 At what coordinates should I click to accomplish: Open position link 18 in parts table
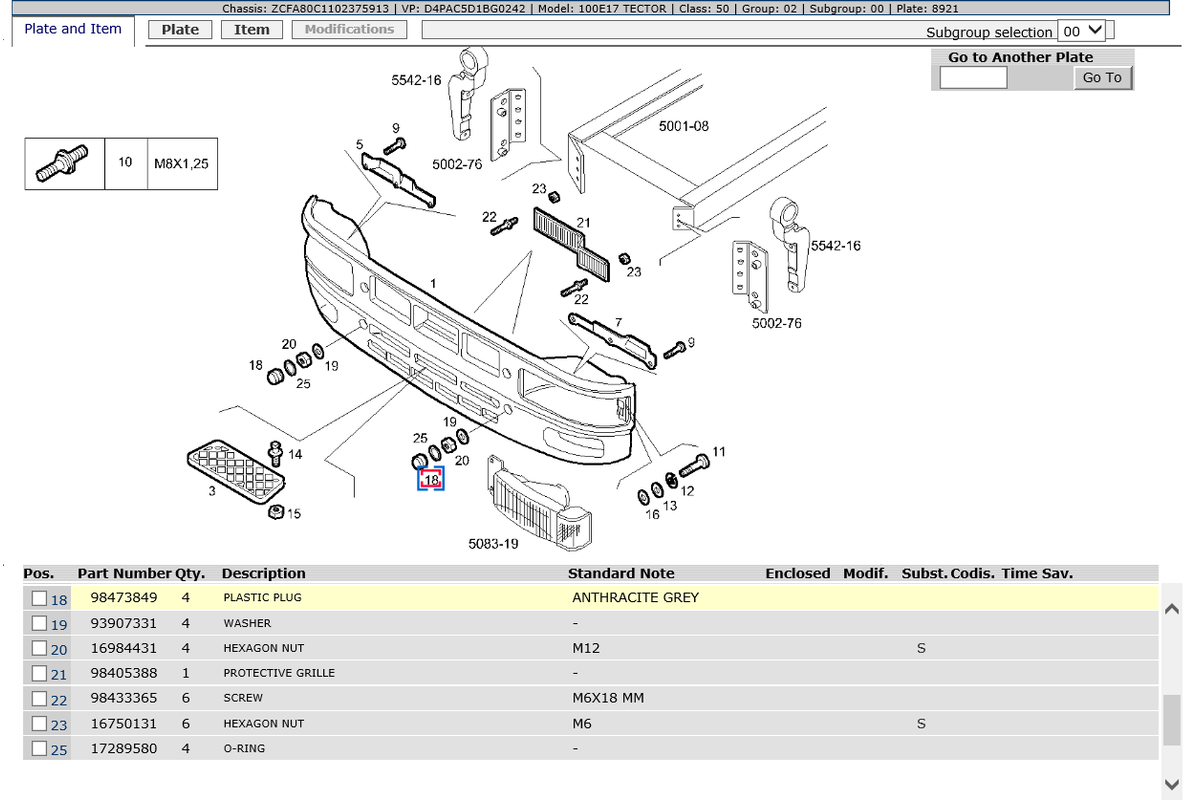point(59,600)
